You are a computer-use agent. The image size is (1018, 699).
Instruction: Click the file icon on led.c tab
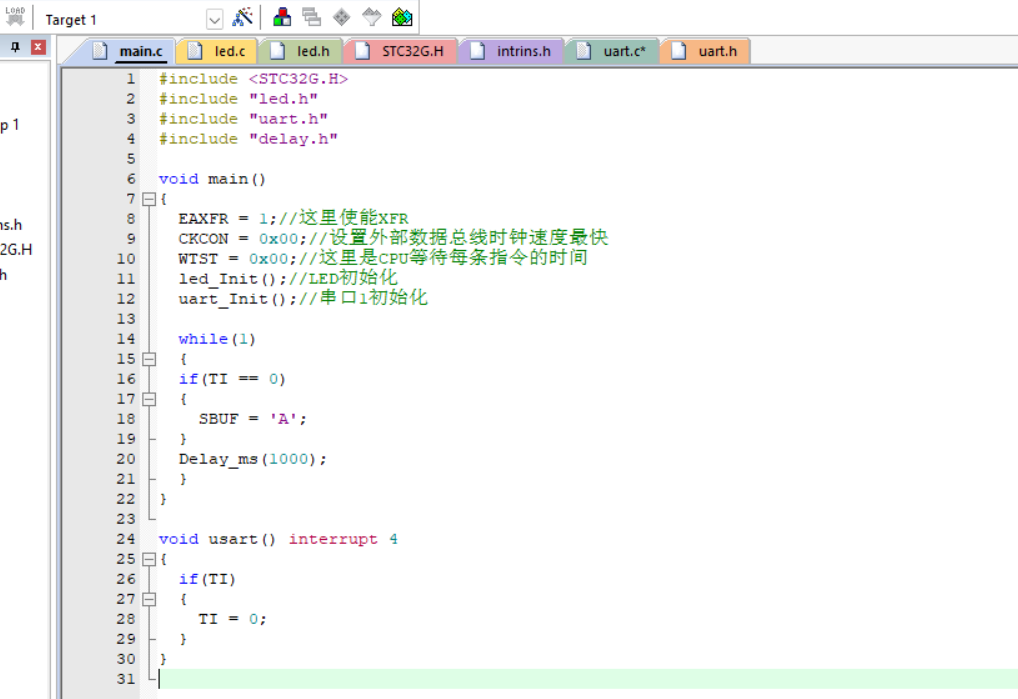pyautogui.click(x=195, y=51)
